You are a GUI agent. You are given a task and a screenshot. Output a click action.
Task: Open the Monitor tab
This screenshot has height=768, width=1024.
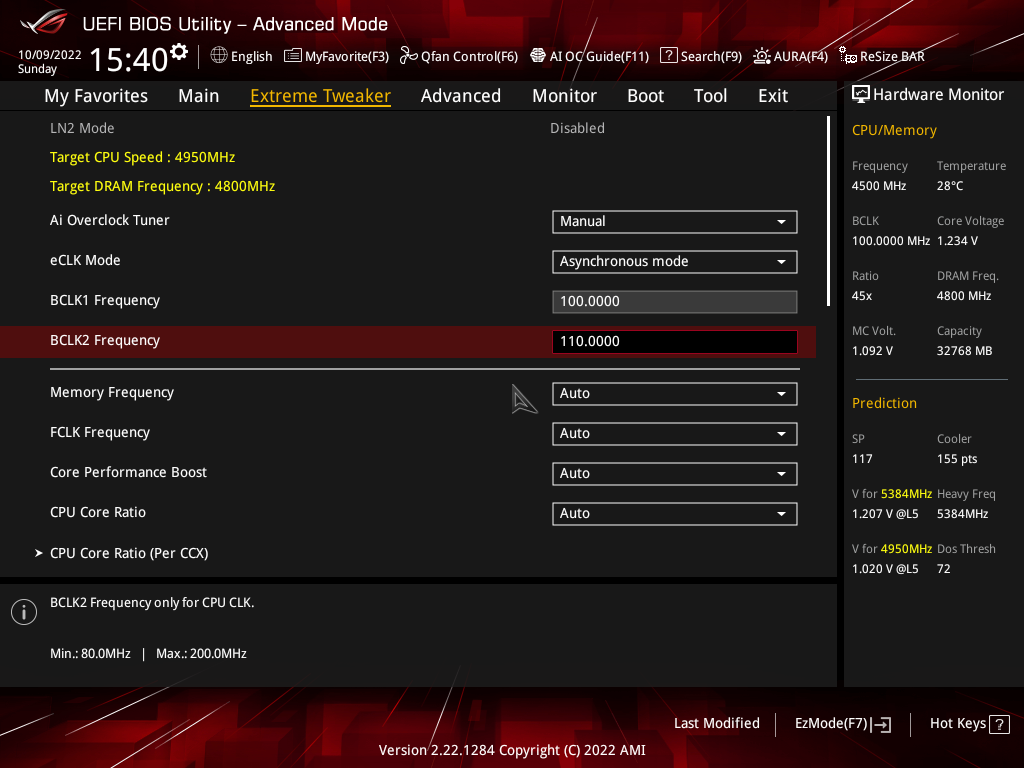tap(564, 96)
